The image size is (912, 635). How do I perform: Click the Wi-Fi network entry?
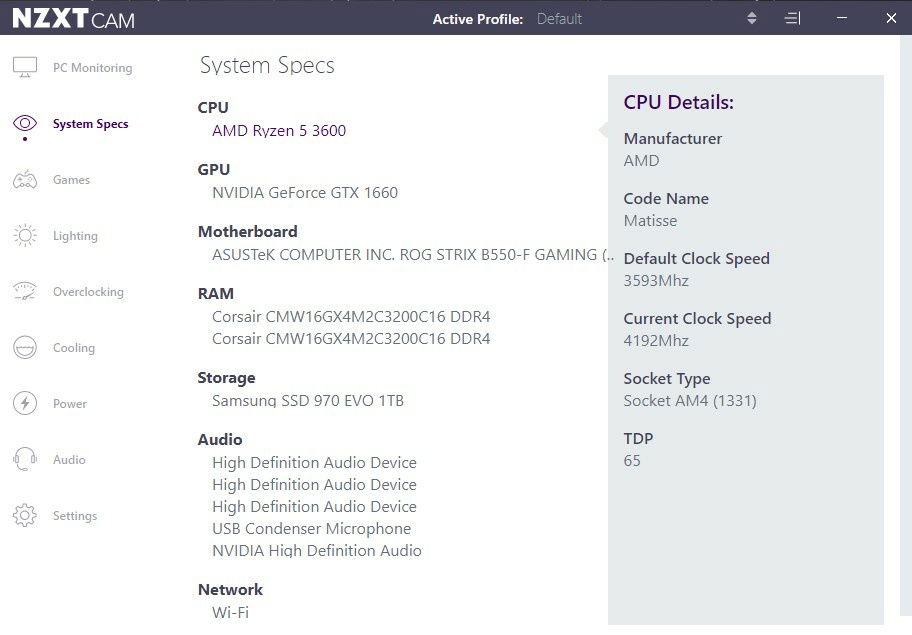click(x=230, y=612)
